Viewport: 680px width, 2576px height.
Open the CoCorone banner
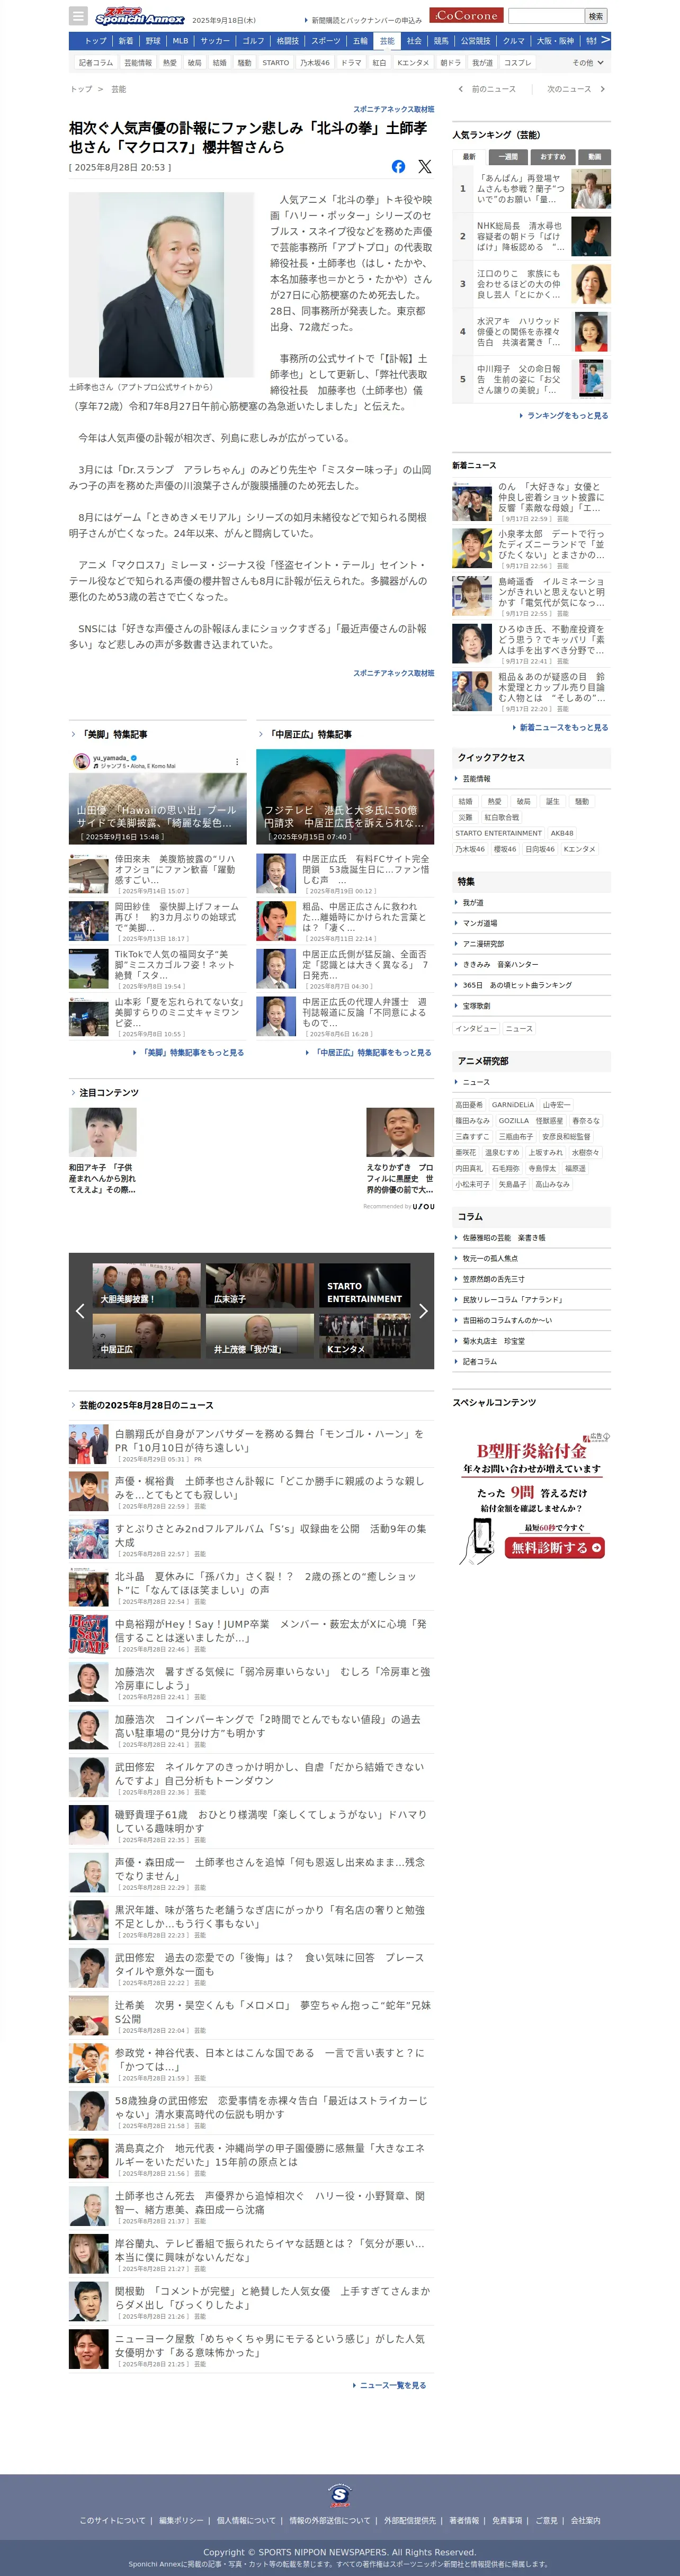(466, 15)
